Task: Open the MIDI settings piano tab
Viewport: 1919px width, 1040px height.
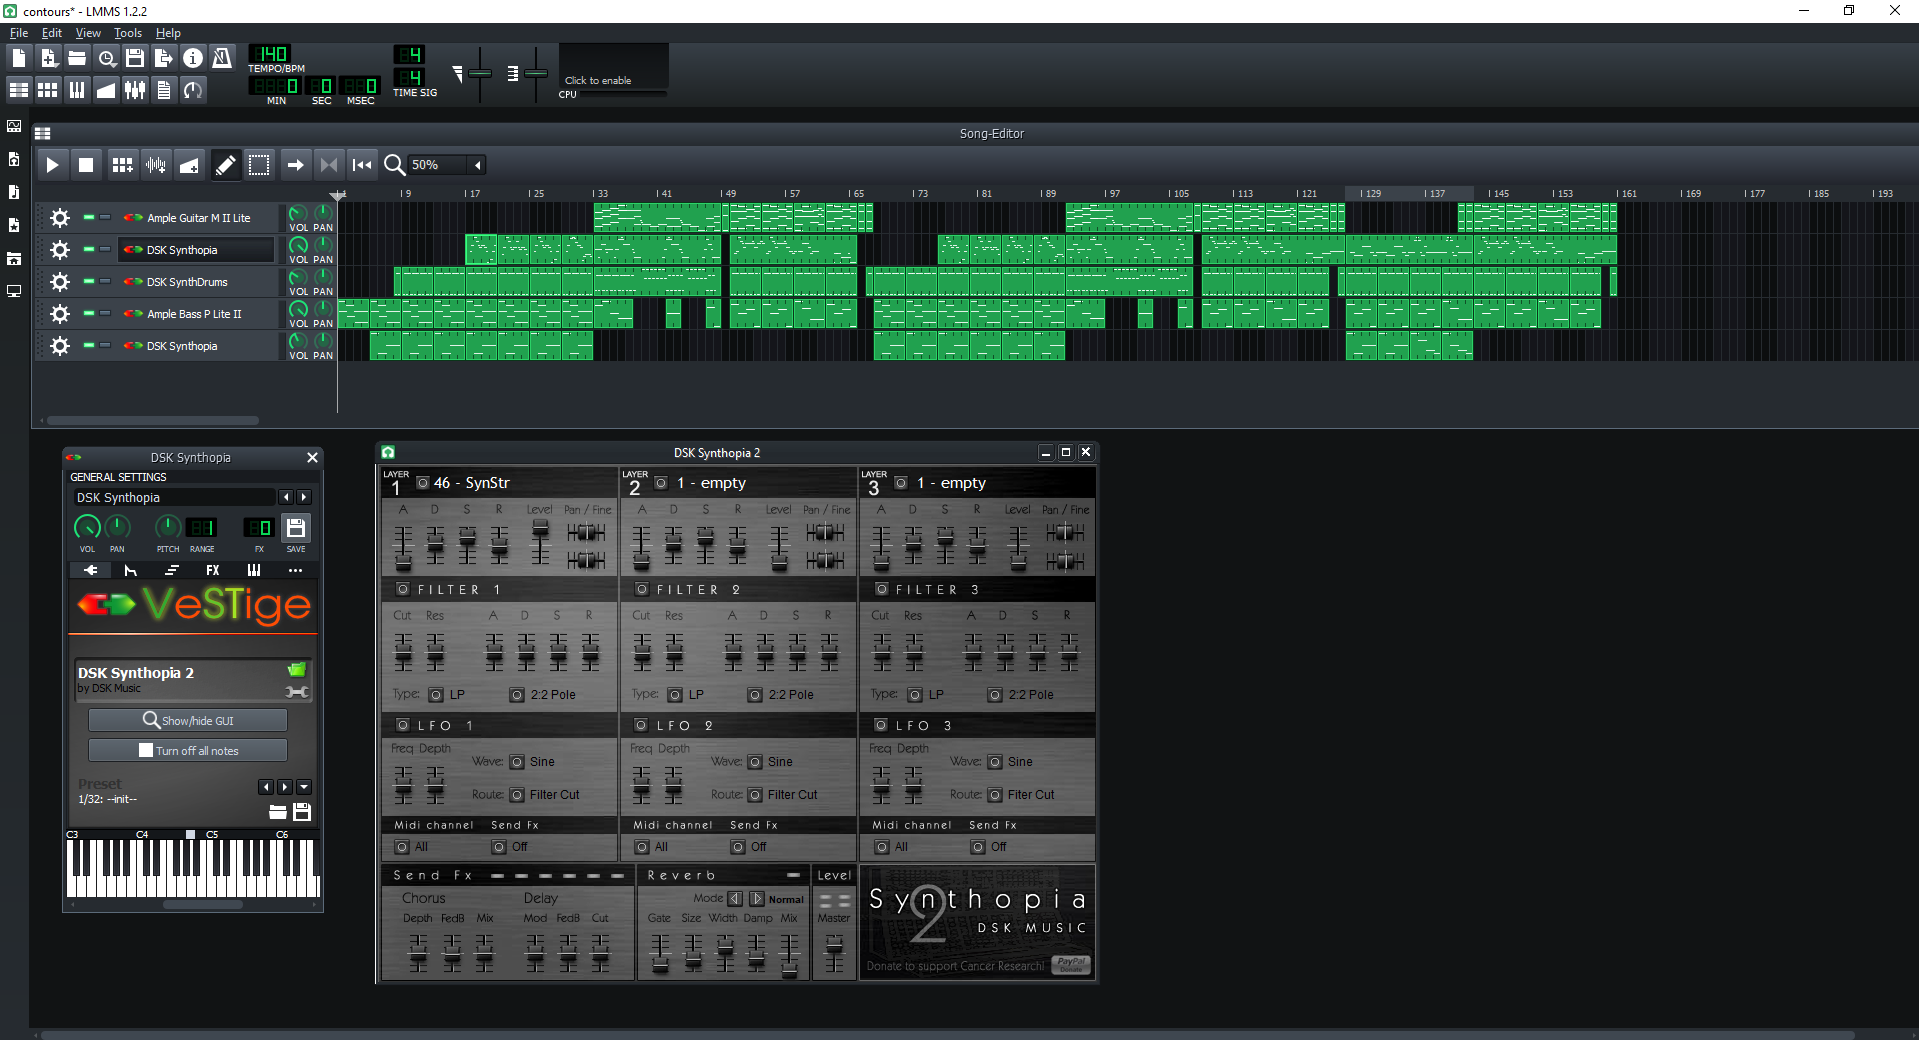Action: [x=254, y=570]
